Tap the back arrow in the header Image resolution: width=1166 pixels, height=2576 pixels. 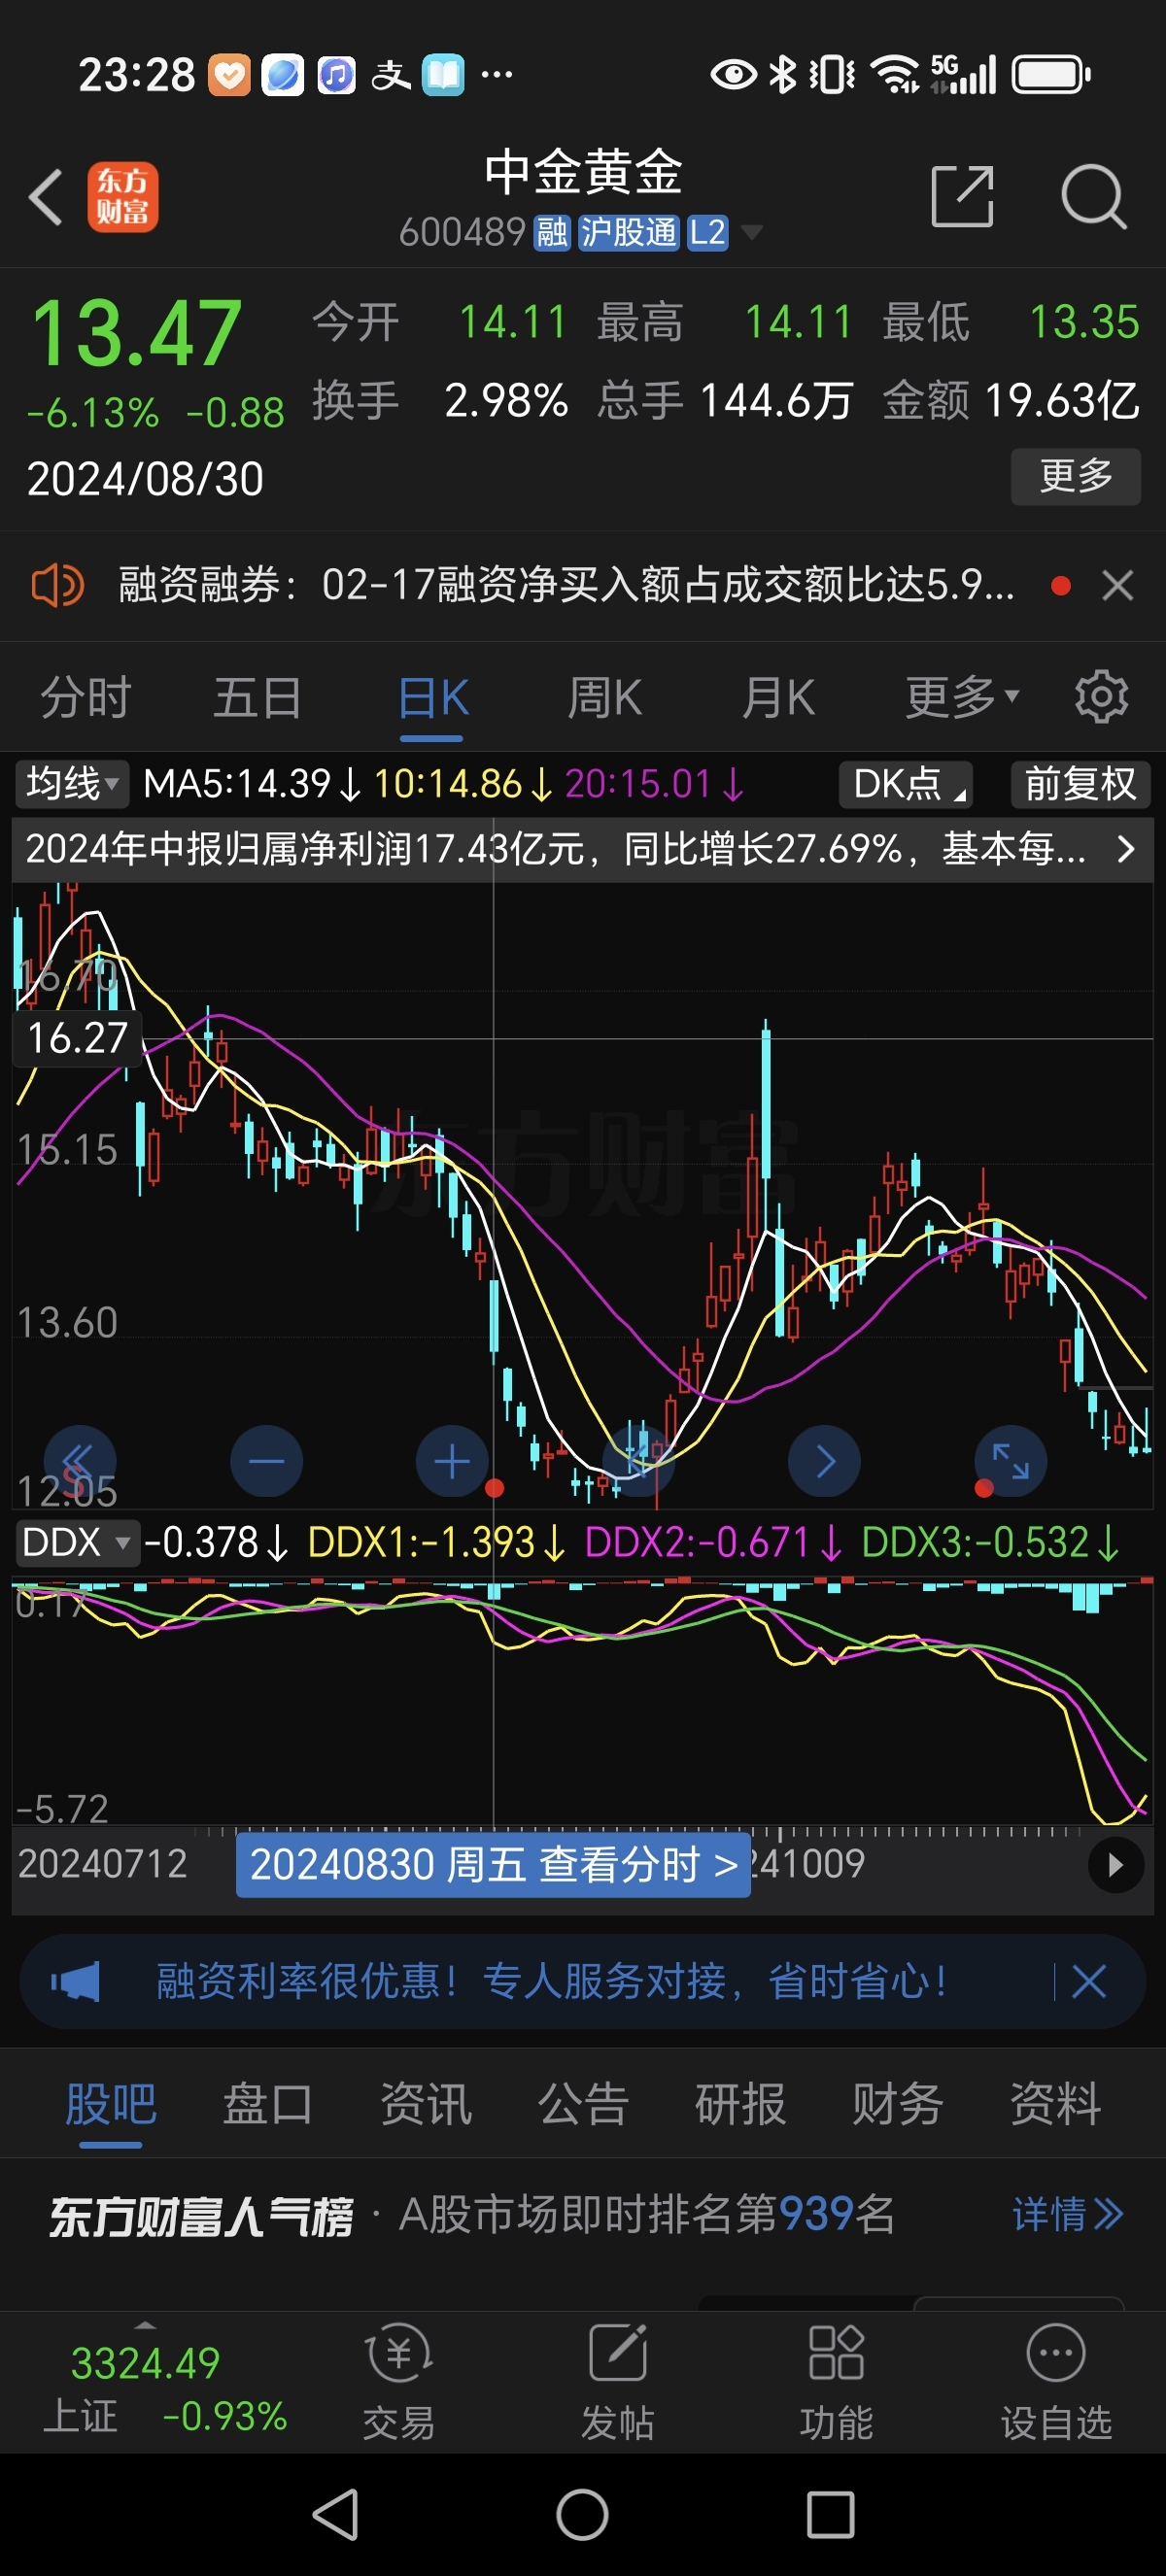(x=47, y=197)
